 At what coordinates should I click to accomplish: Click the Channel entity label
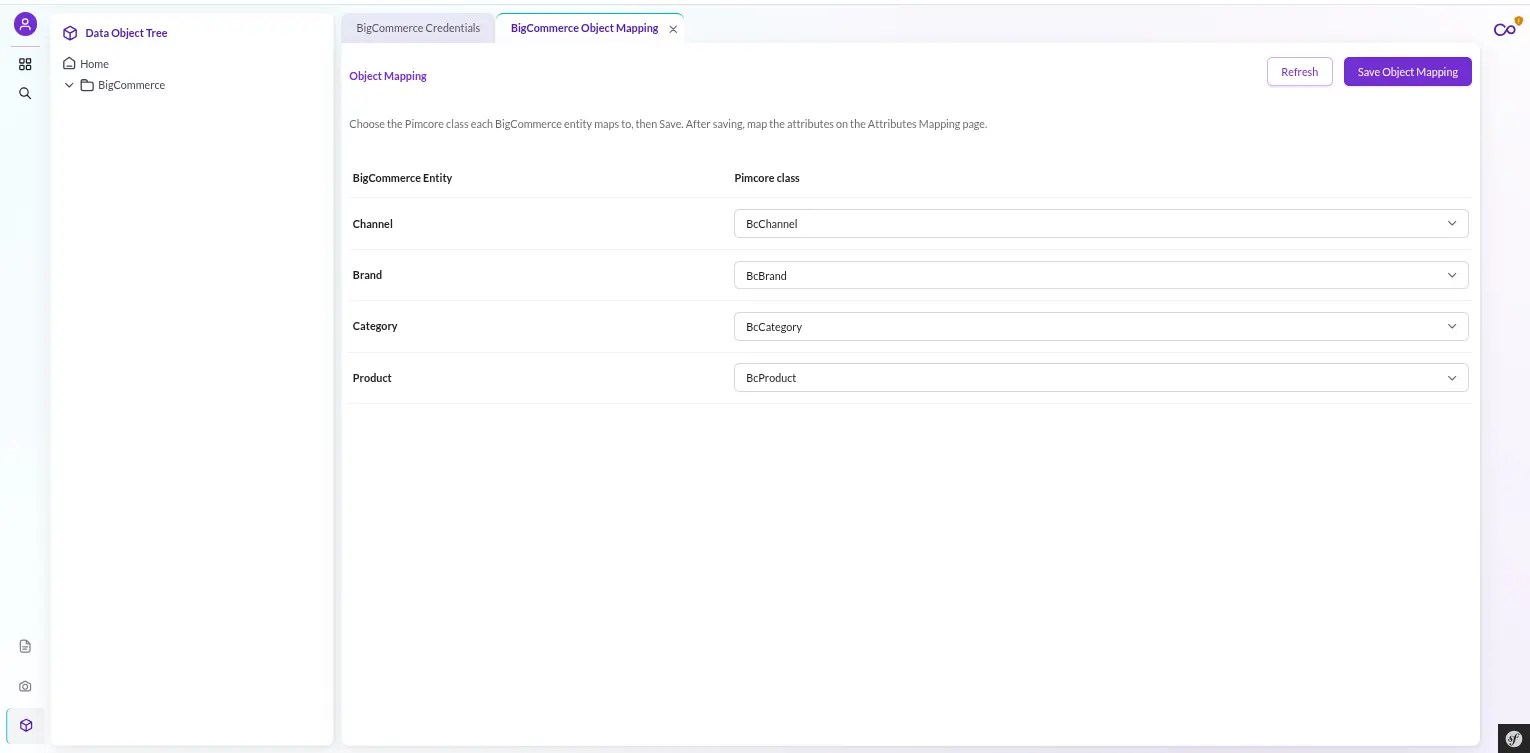pyautogui.click(x=373, y=224)
